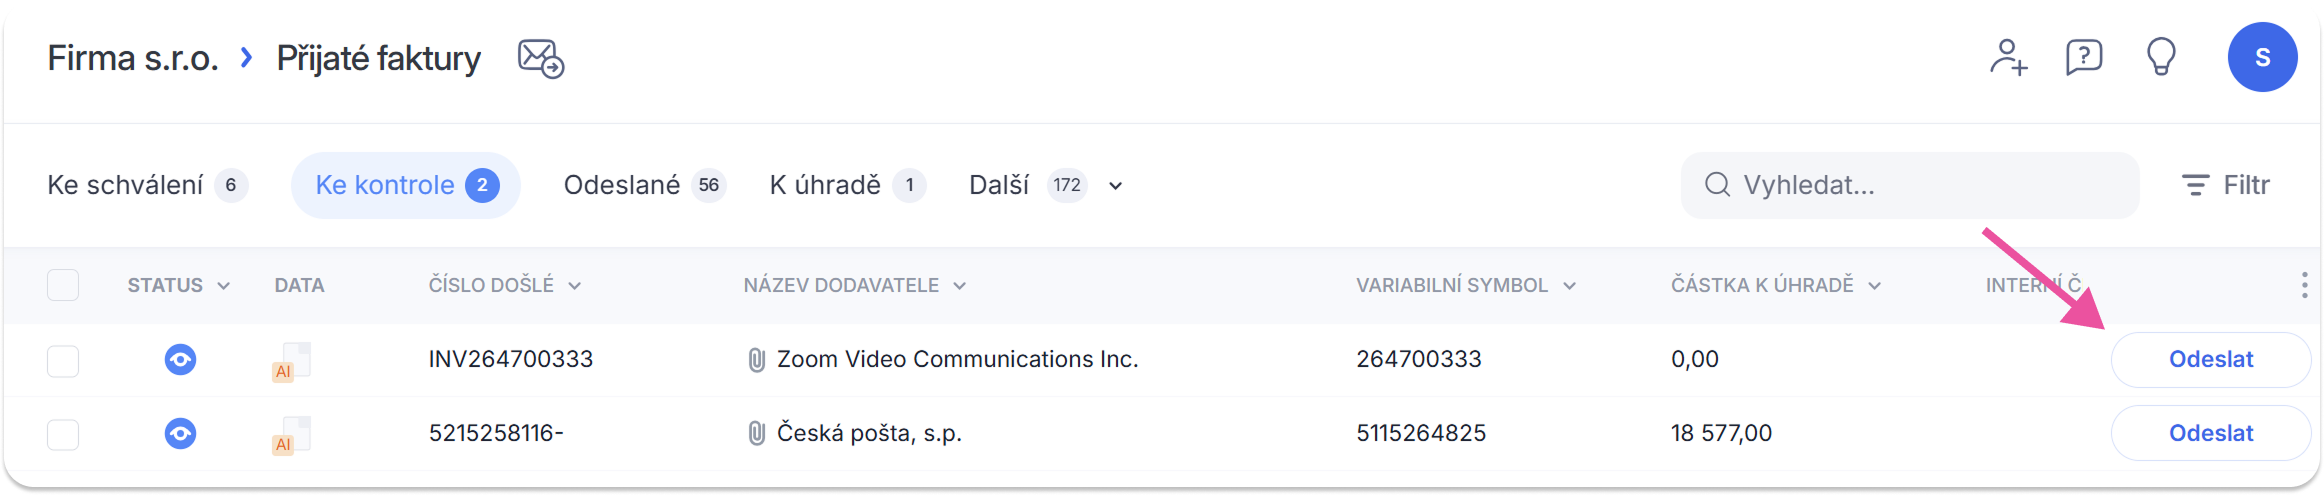
Task: Click the lightbulb tips icon
Action: coord(2161,58)
